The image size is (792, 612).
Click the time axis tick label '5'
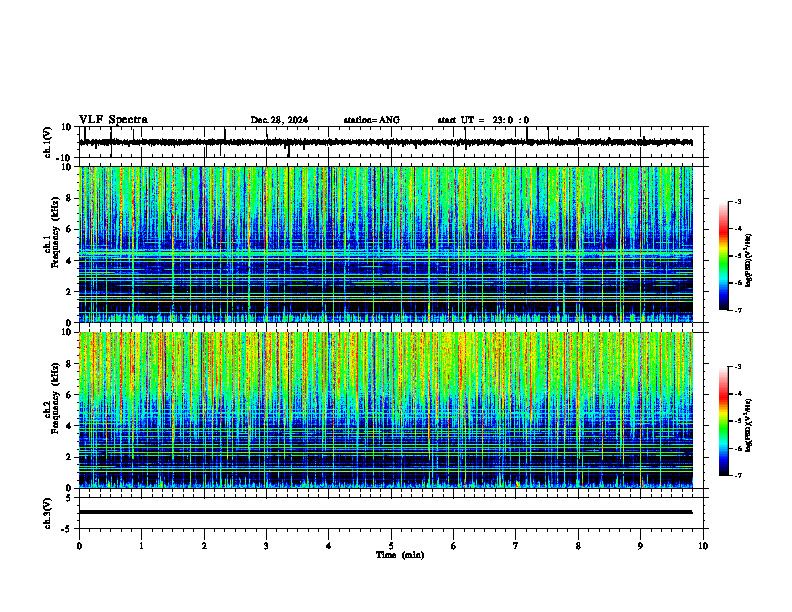coord(391,546)
